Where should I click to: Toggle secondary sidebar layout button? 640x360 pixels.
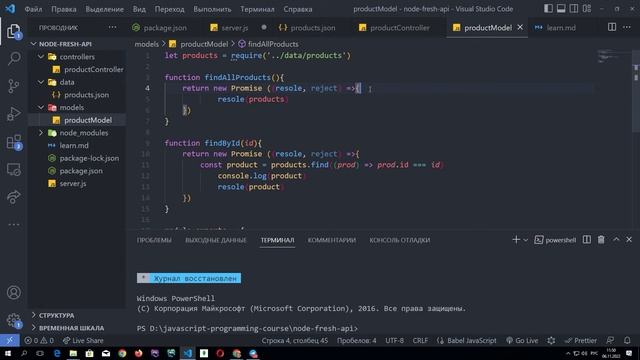tap(574, 9)
